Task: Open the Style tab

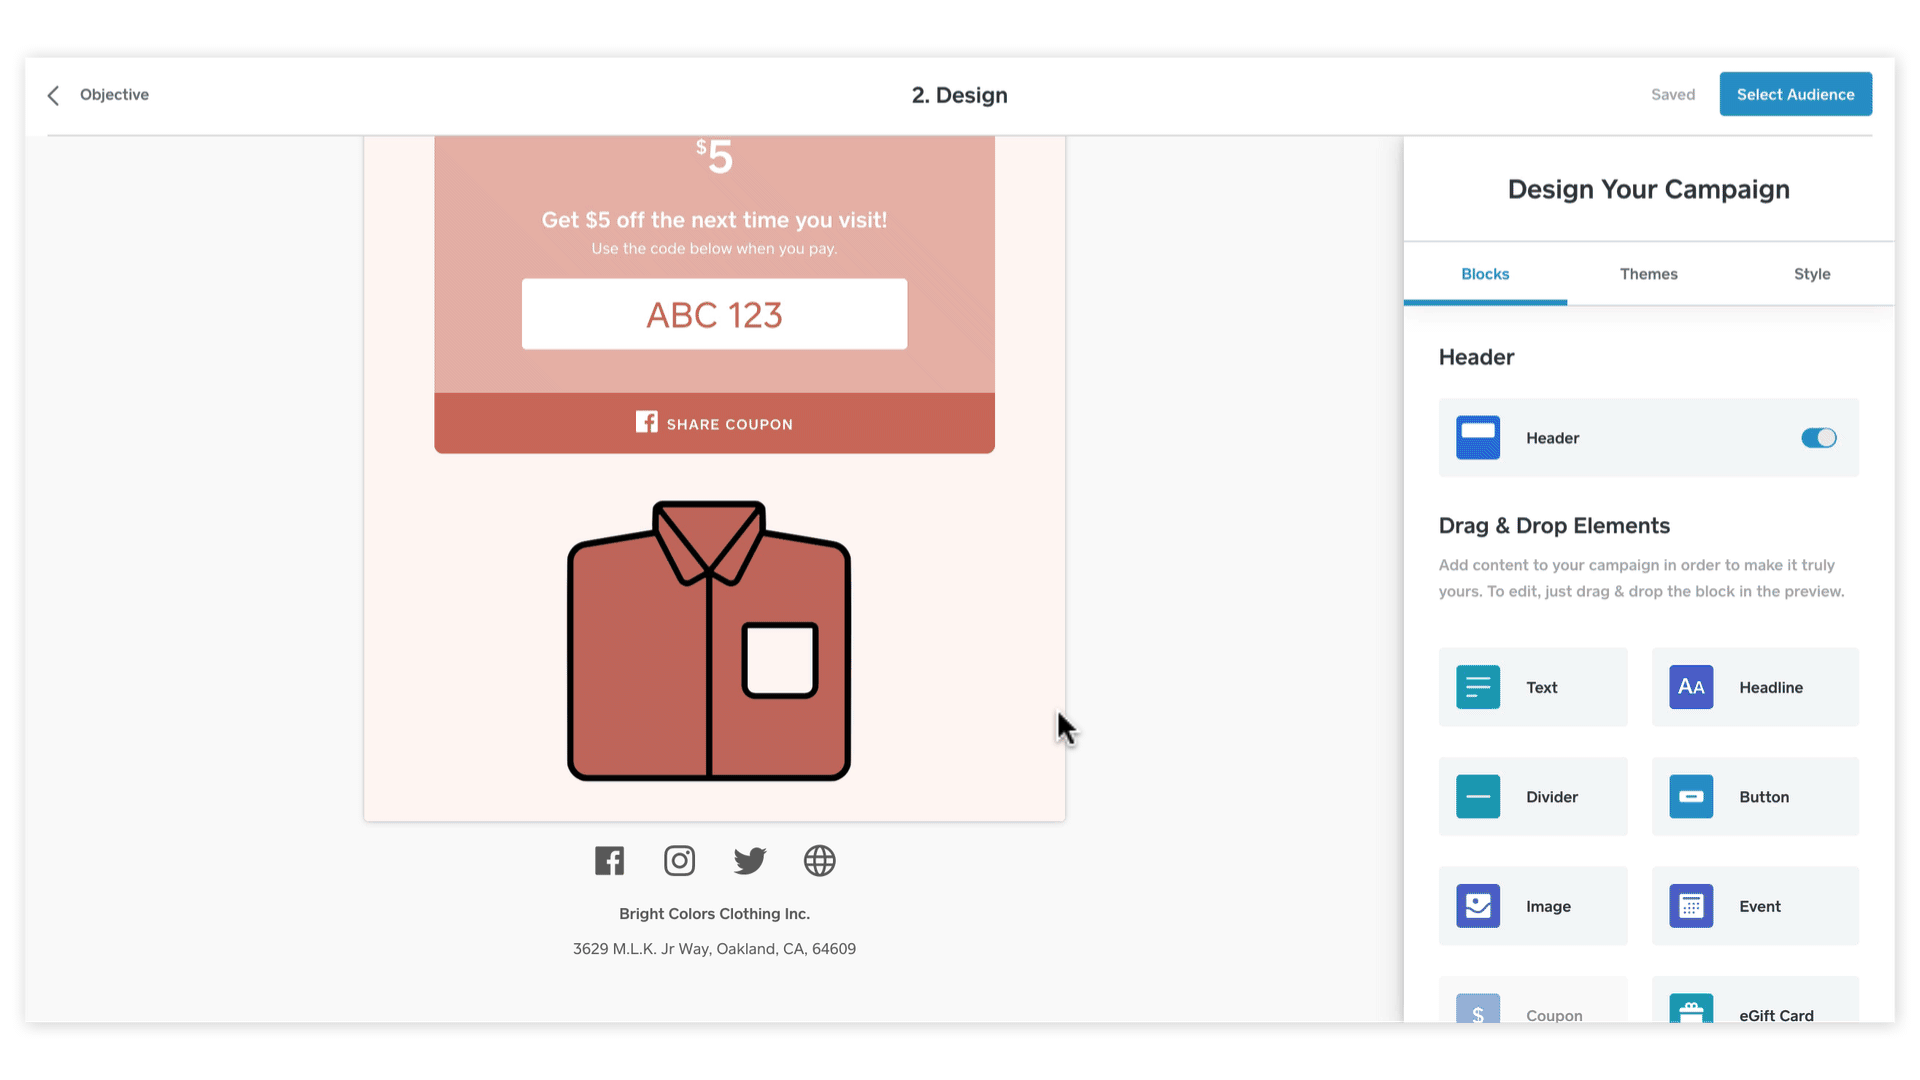Action: click(x=1811, y=274)
